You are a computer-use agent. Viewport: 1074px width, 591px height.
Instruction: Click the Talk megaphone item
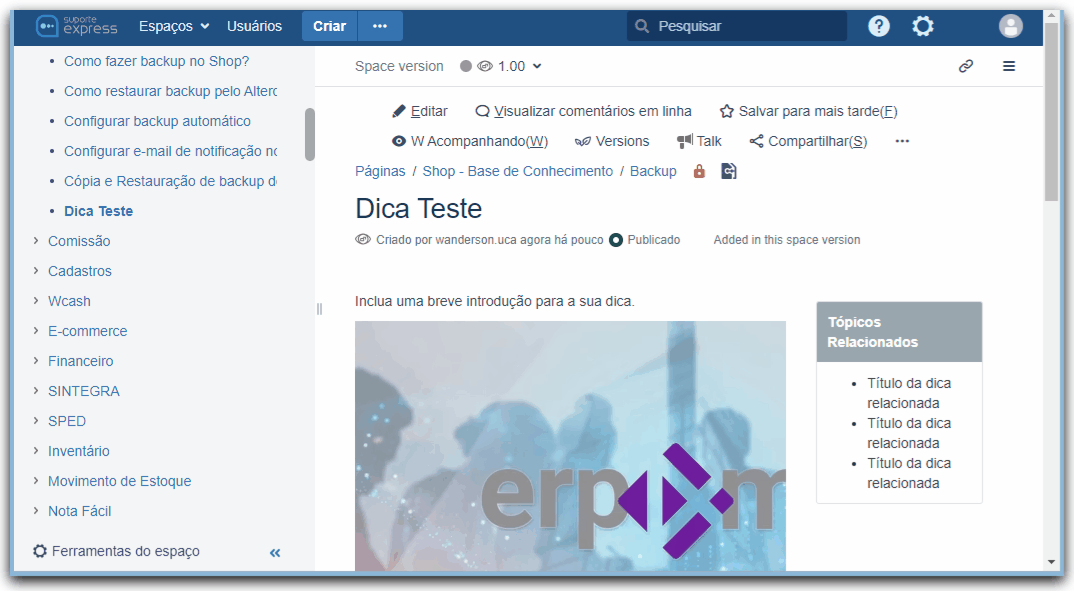(x=699, y=141)
